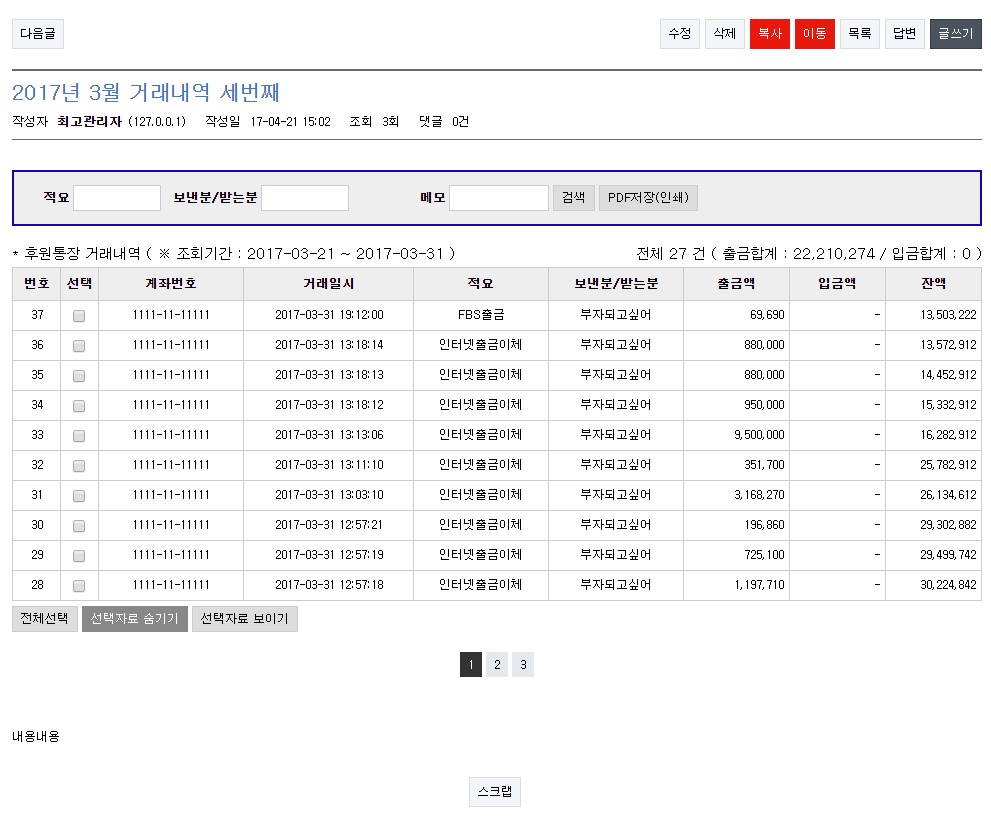Click the 적요 search input field

117,198
